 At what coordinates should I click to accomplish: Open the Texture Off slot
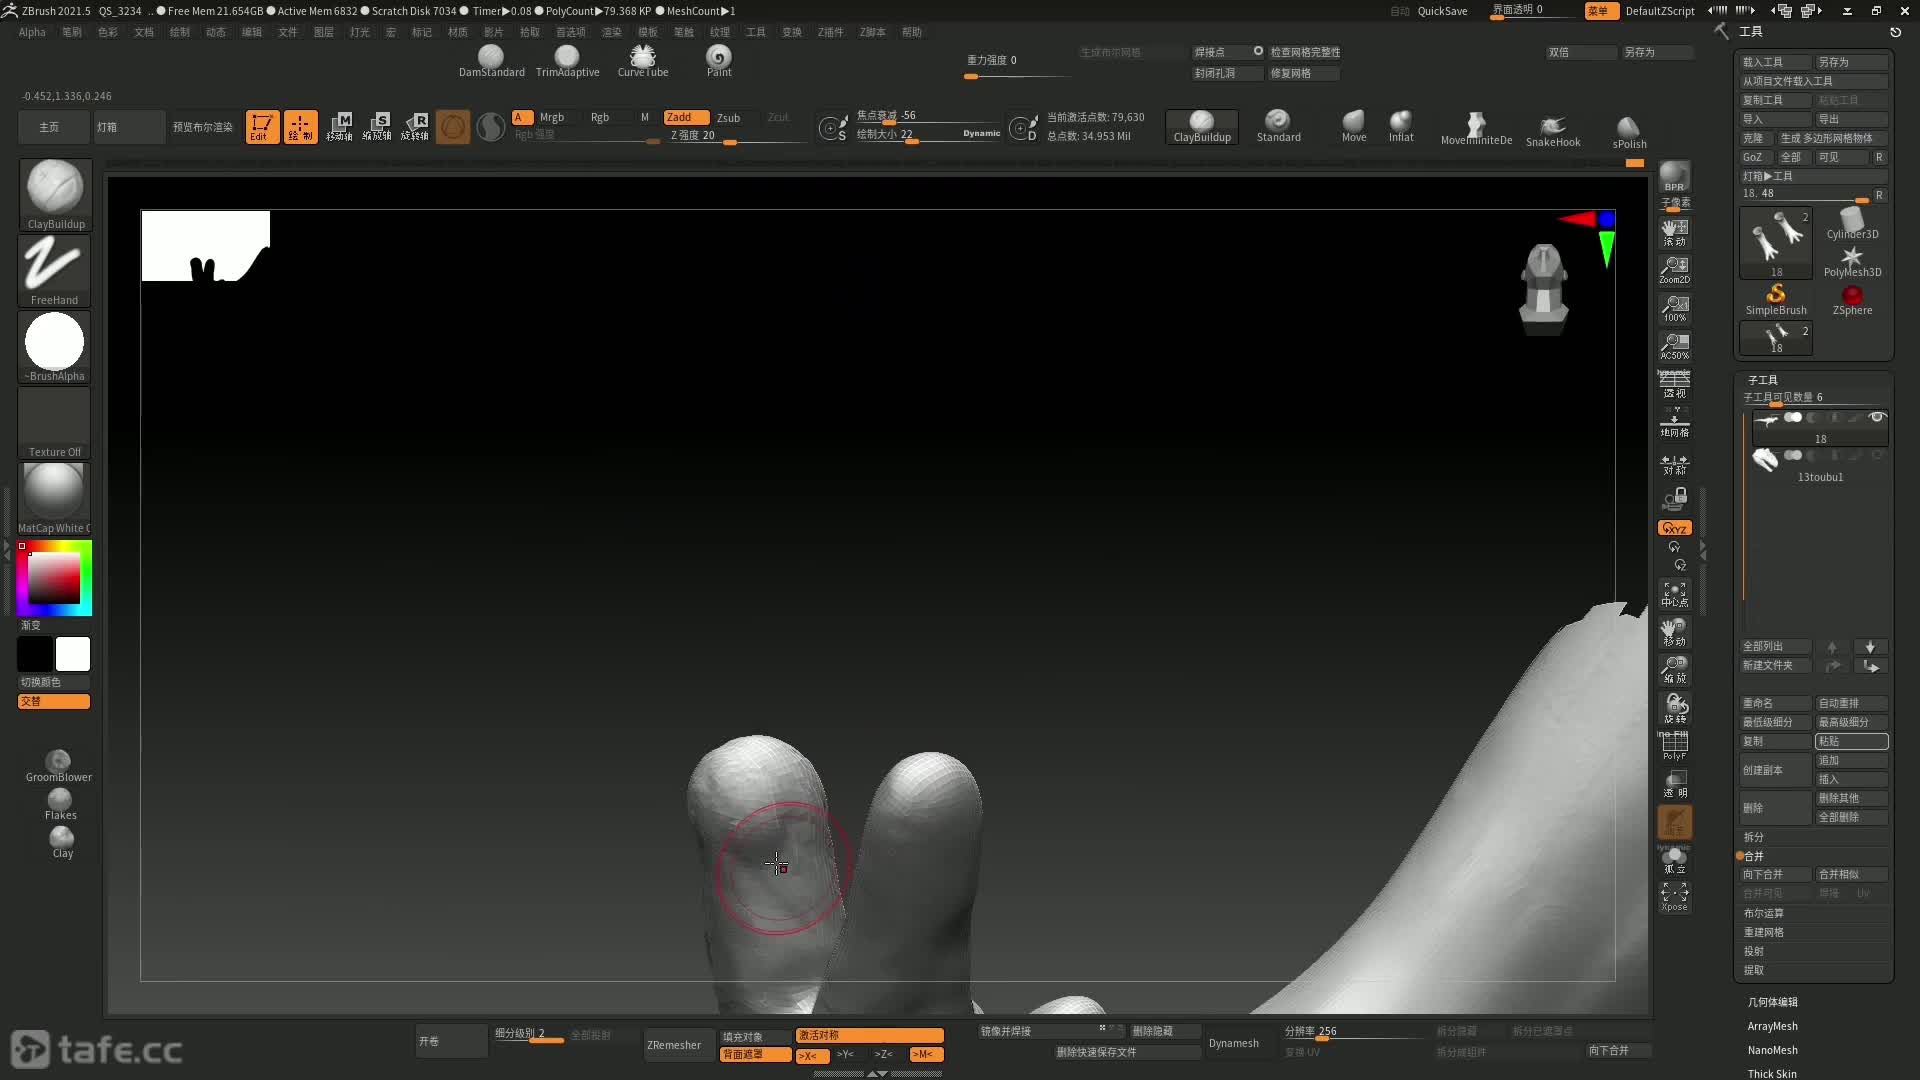(54, 422)
